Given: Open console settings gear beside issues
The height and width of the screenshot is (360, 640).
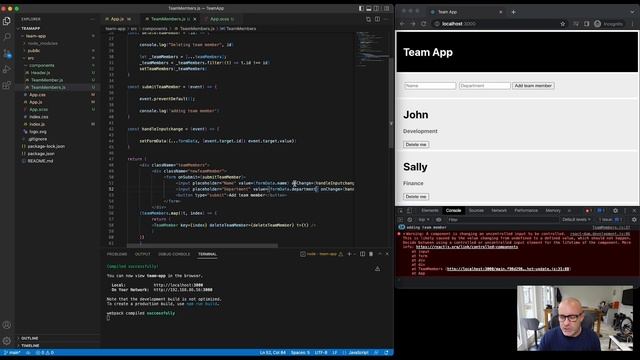Looking at the screenshot, I should tap(634, 220).
